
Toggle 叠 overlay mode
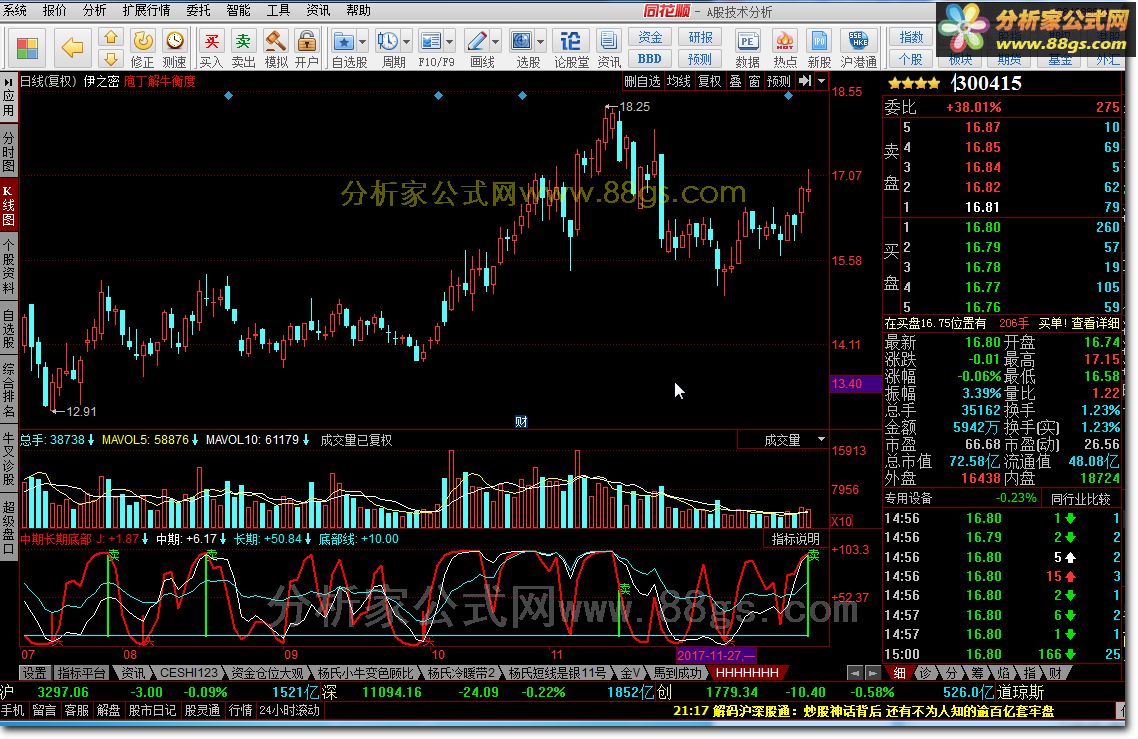tap(735, 81)
